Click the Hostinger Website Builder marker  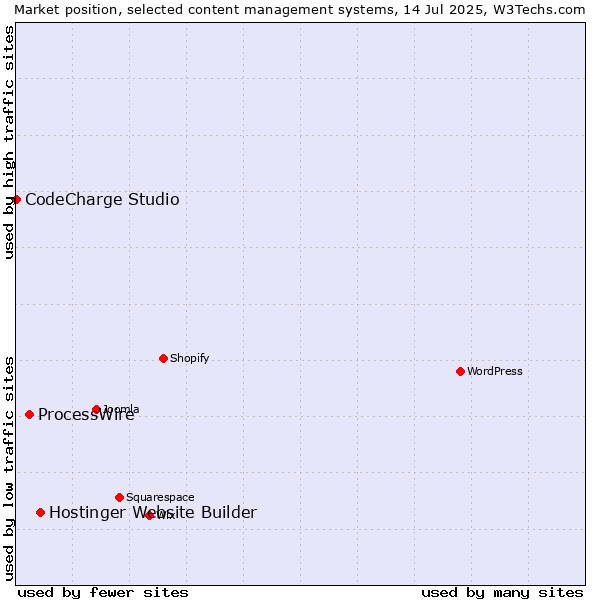(x=41, y=513)
